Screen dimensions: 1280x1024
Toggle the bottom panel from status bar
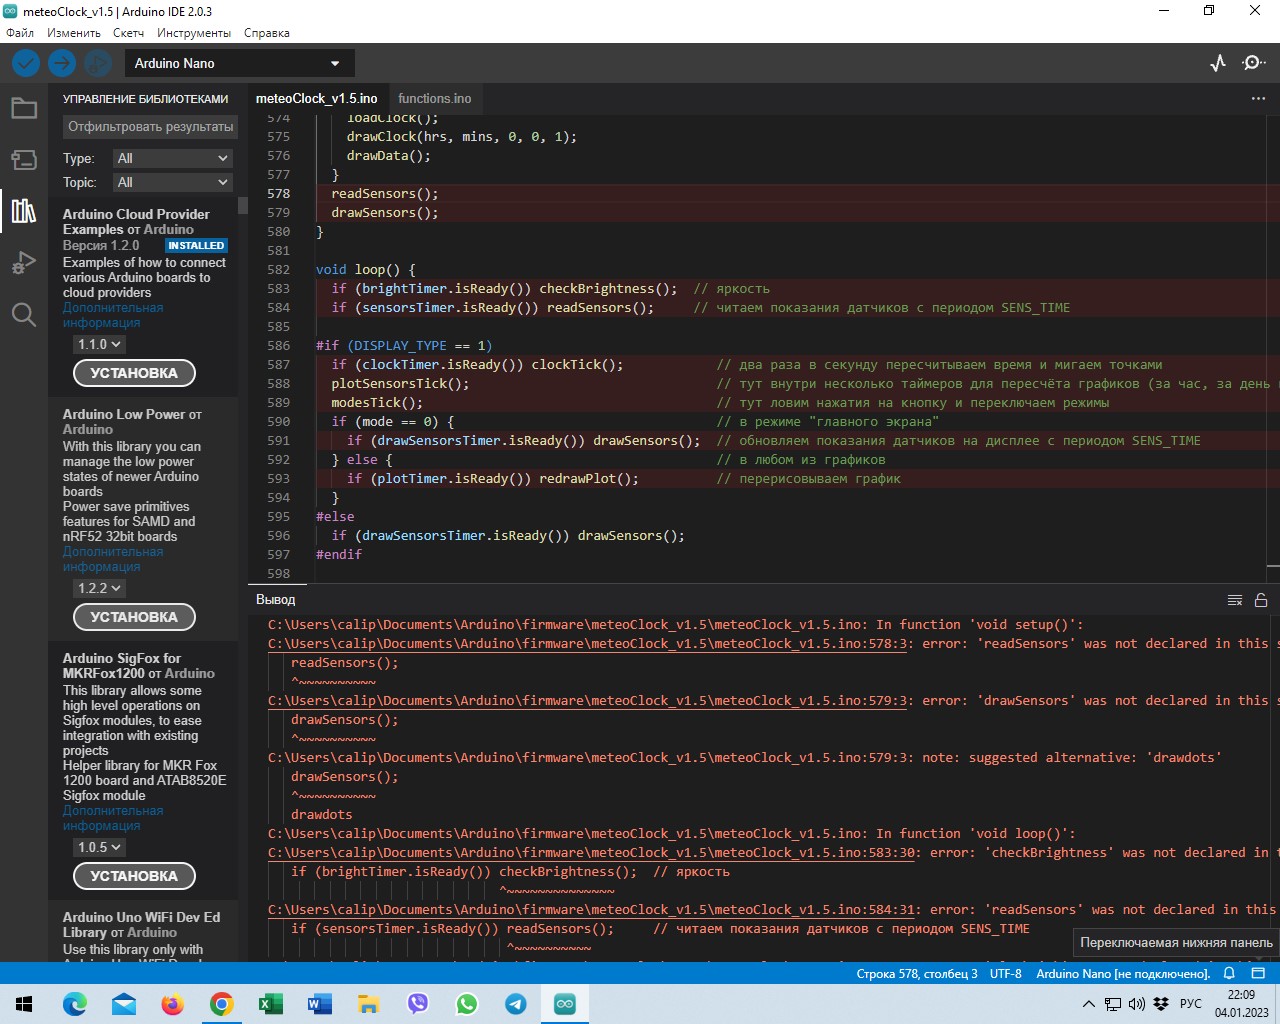pos(1258,973)
